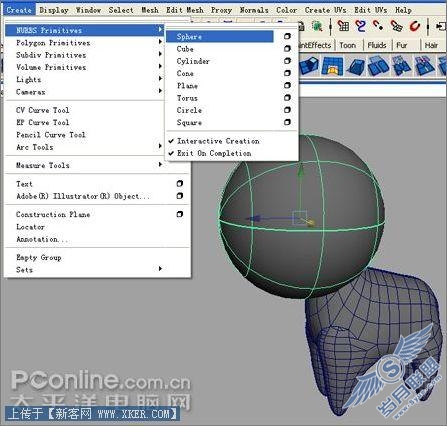The width and height of the screenshot is (447, 426).
Task: Switch to the Fluids shelf tab
Action: click(377, 45)
